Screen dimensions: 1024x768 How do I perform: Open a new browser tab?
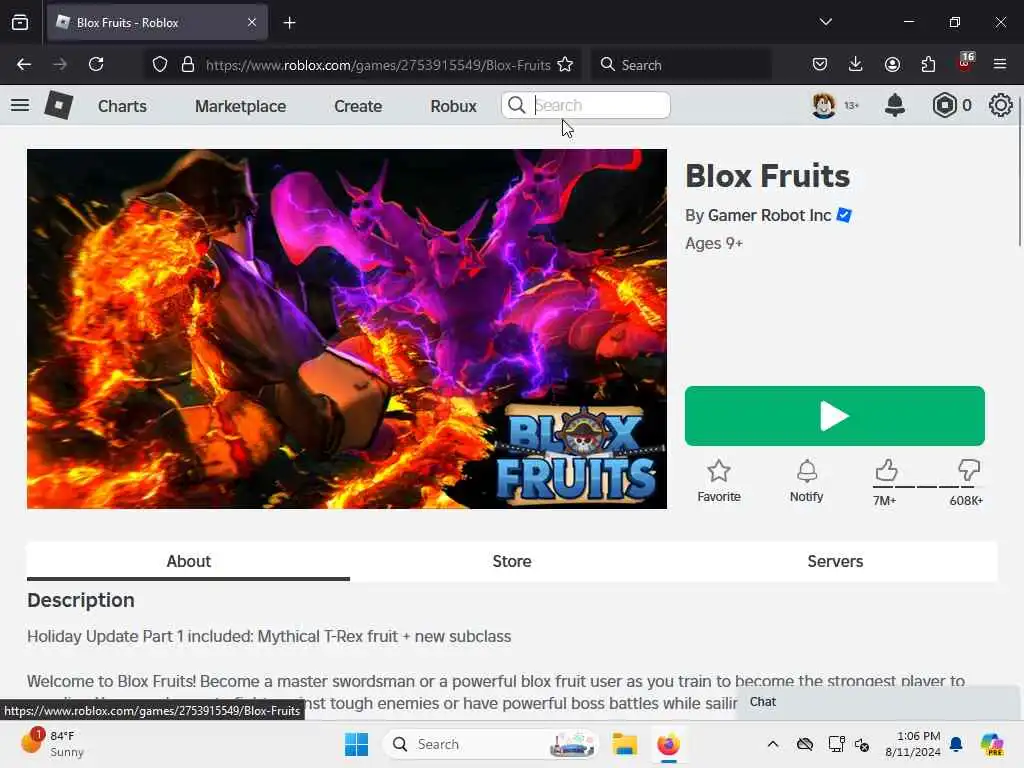(289, 23)
